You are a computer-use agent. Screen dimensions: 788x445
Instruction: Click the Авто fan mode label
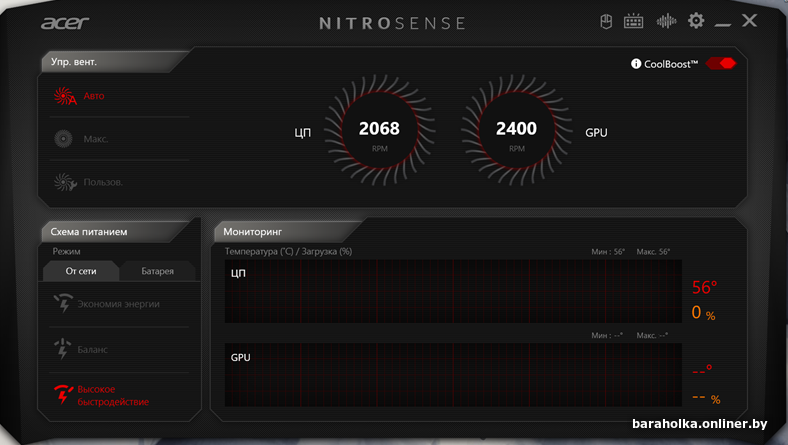[x=94, y=96]
